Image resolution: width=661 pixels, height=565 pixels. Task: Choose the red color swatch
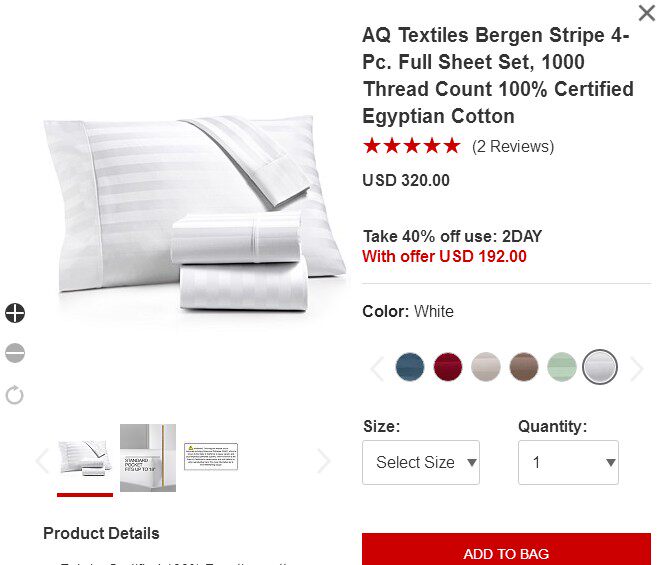448,367
